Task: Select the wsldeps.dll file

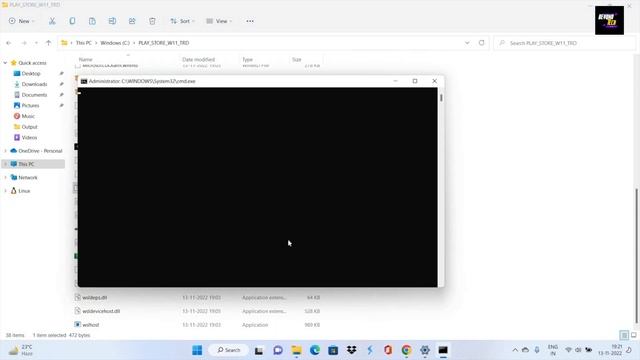Action: point(95,298)
